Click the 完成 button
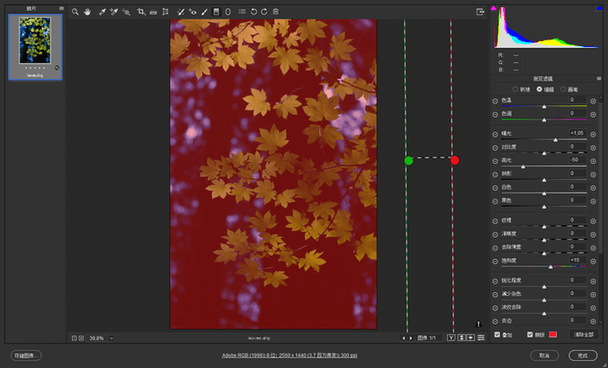608x368 pixels. coord(583,355)
